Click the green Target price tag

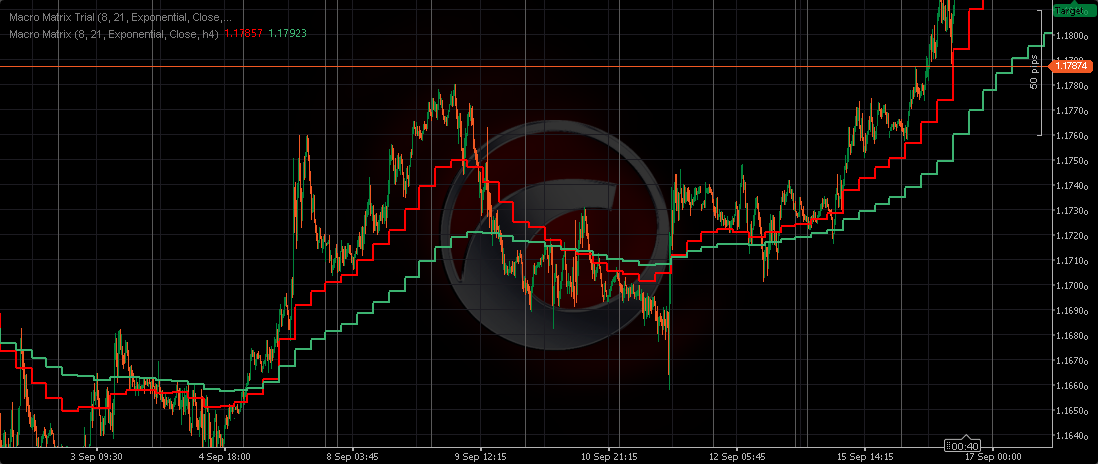click(1069, 10)
